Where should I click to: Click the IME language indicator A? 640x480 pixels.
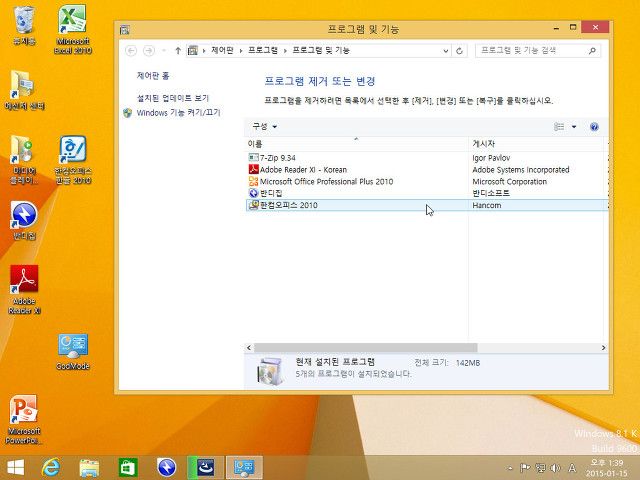point(572,468)
